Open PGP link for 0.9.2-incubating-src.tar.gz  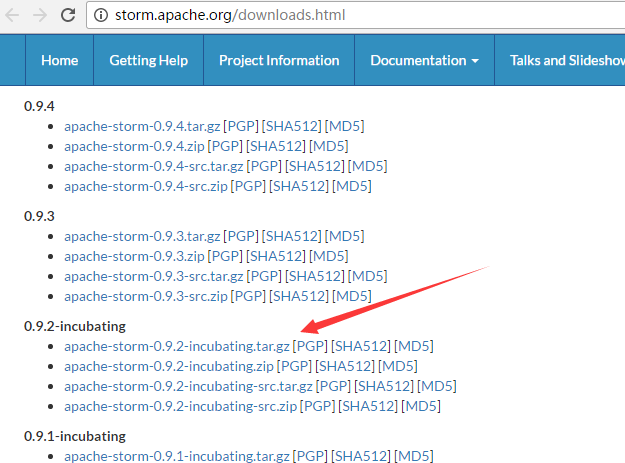tap(333, 386)
